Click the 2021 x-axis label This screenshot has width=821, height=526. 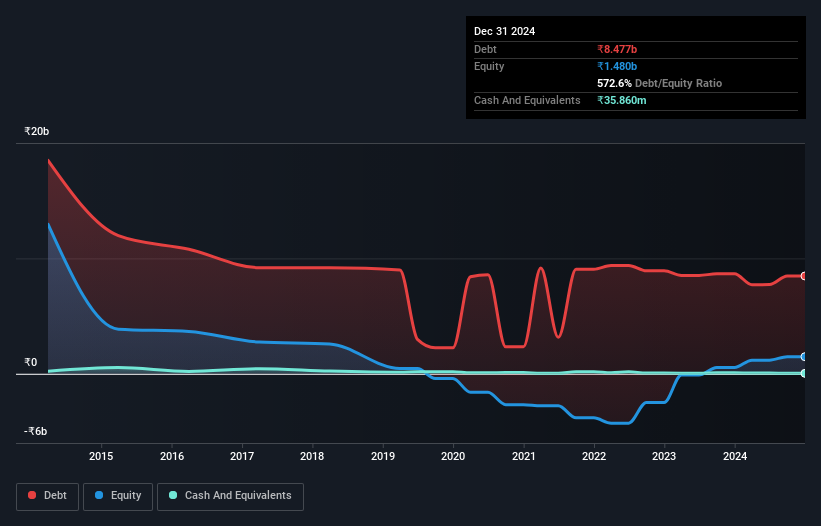[x=524, y=456]
